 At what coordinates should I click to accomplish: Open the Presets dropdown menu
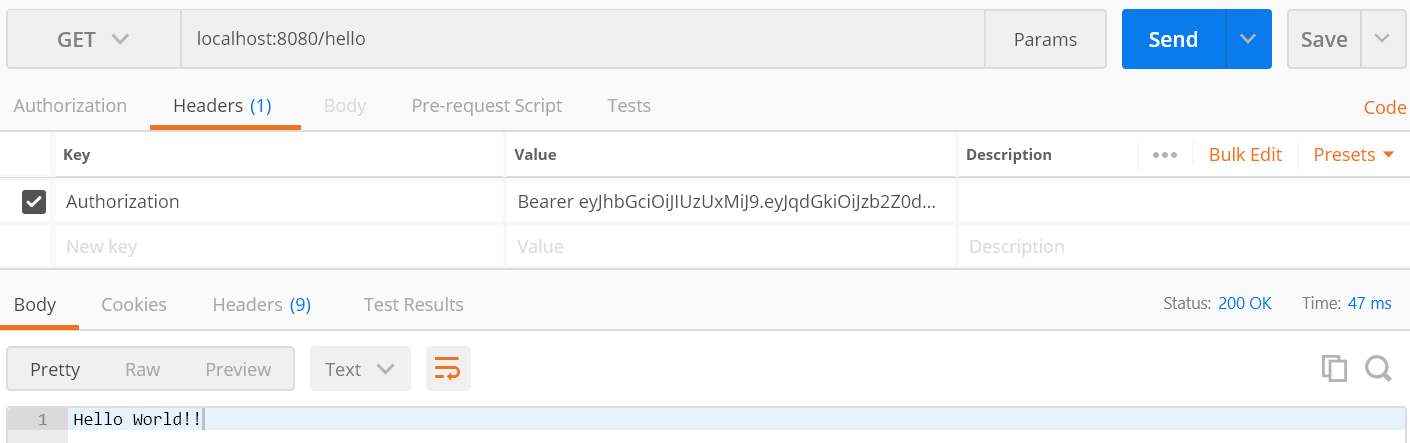coord(1353,155)
